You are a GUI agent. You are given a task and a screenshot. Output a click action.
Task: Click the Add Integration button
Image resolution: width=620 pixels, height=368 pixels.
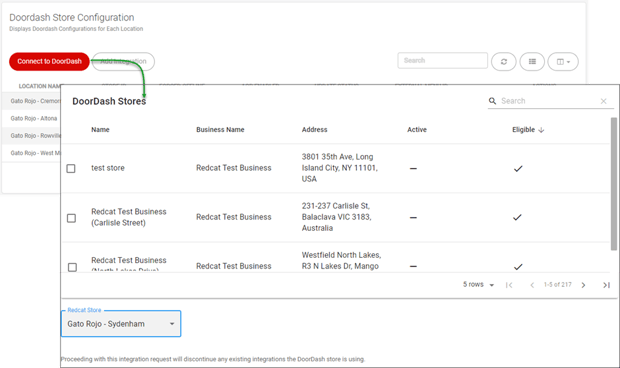(x=123, y=62)
